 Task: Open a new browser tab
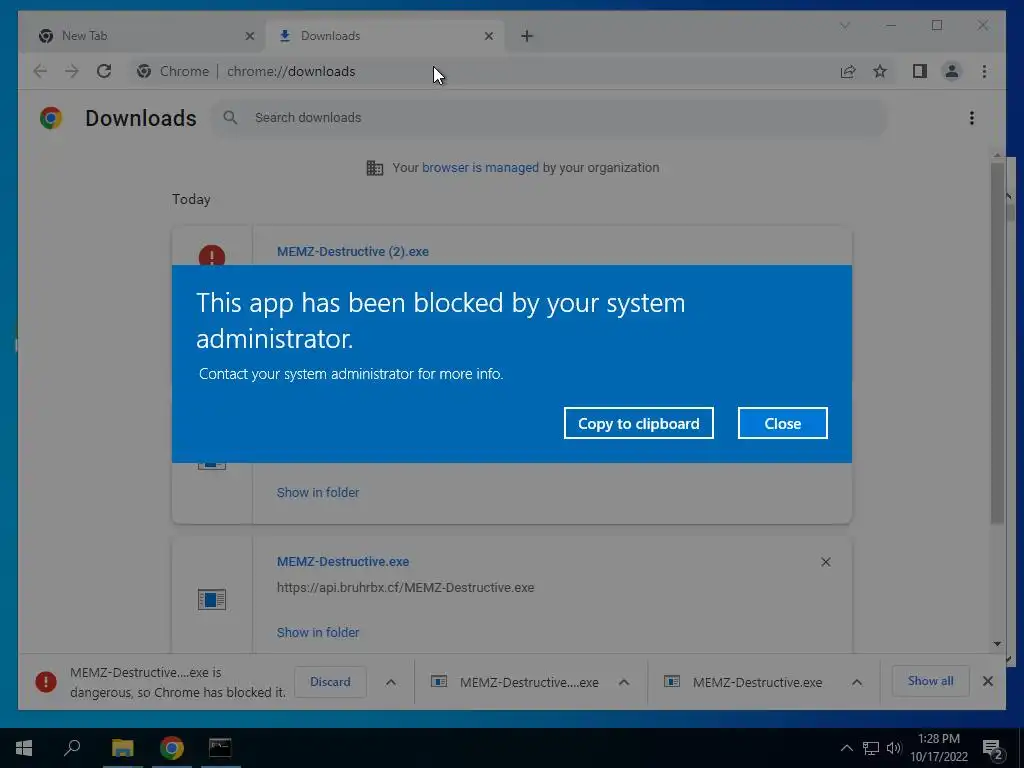(527, 36)
